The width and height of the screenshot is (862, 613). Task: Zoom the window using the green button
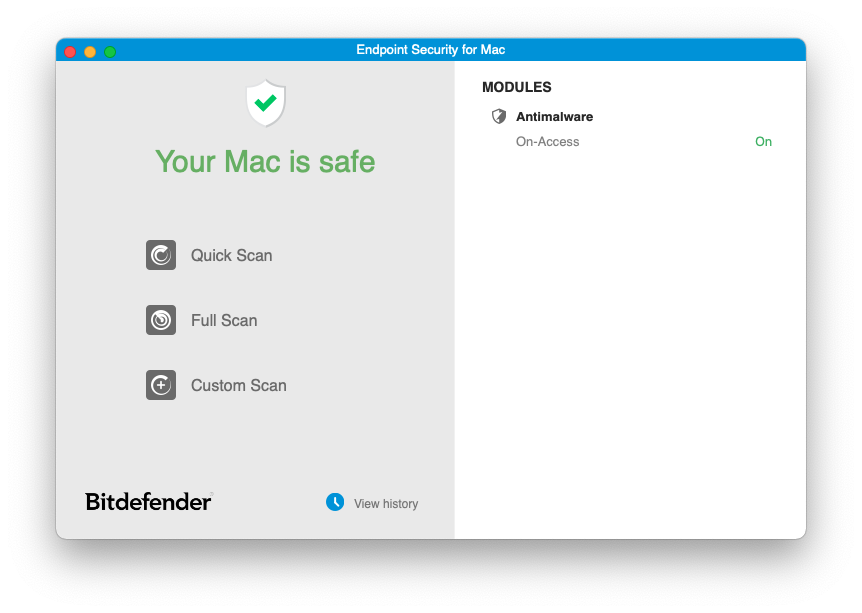pos(110,51)
